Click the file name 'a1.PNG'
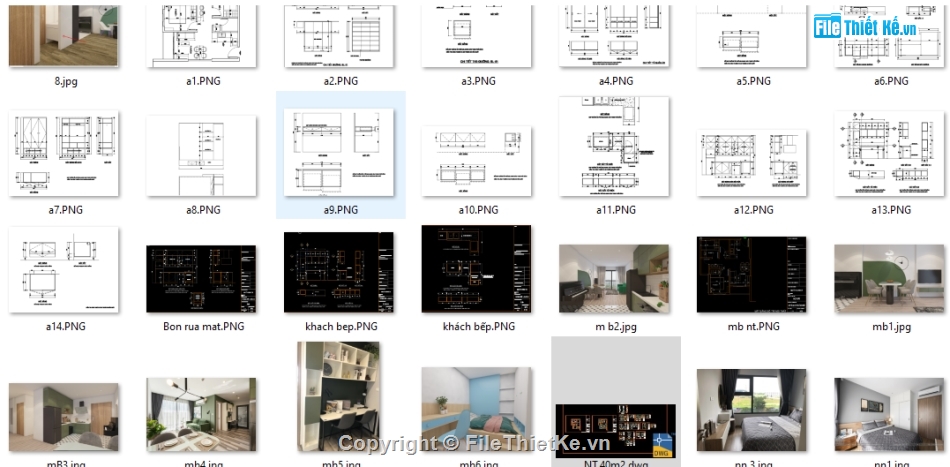This screenshot has width=950, height=467. click(x=203, y=81)
